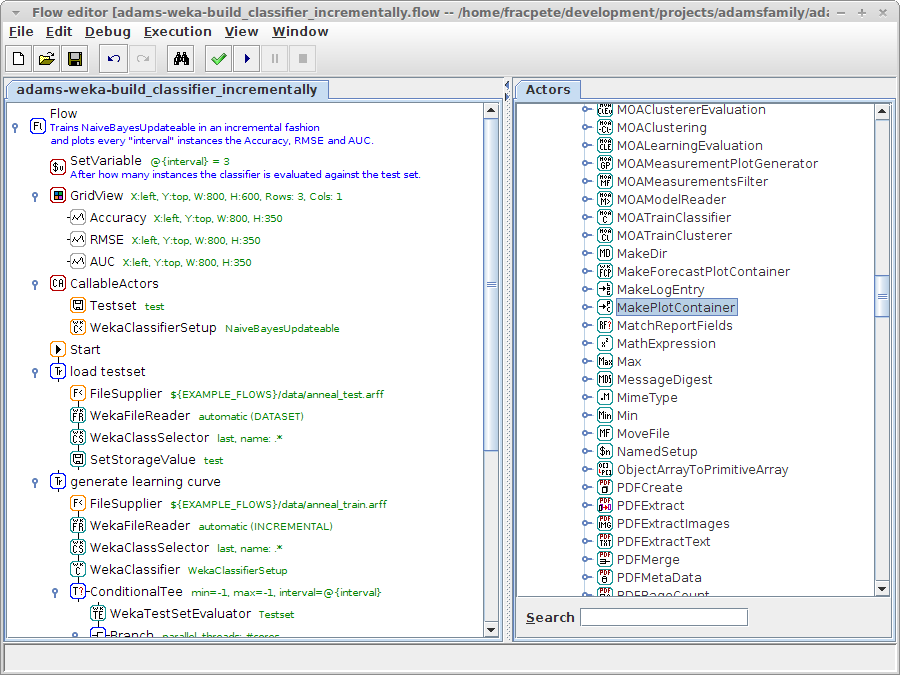Click the Open folder toolbar icon
Screen dimensions: 900x675
47,59
